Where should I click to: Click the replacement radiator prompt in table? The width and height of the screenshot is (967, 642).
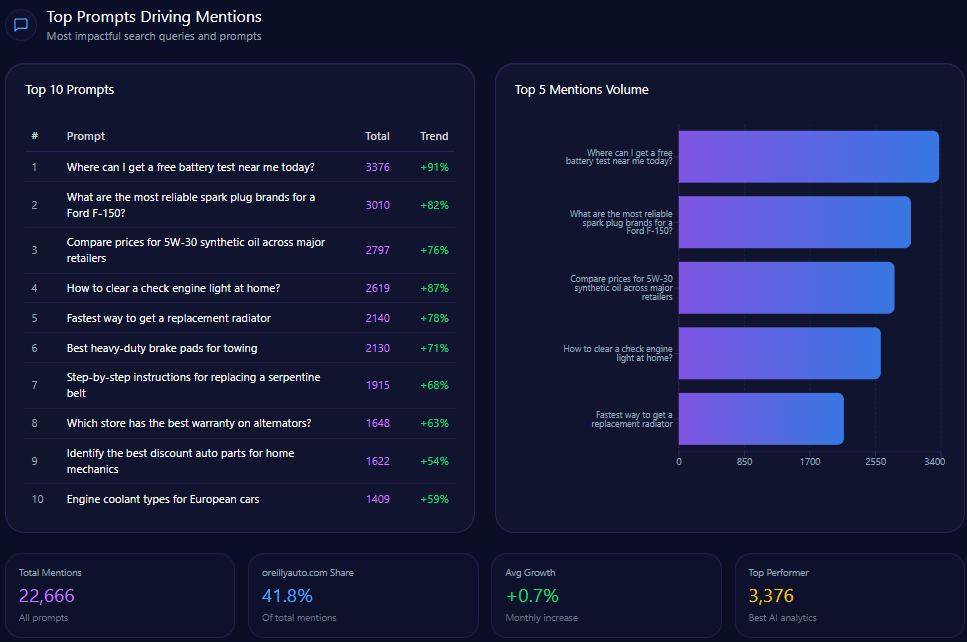[168, 318]
